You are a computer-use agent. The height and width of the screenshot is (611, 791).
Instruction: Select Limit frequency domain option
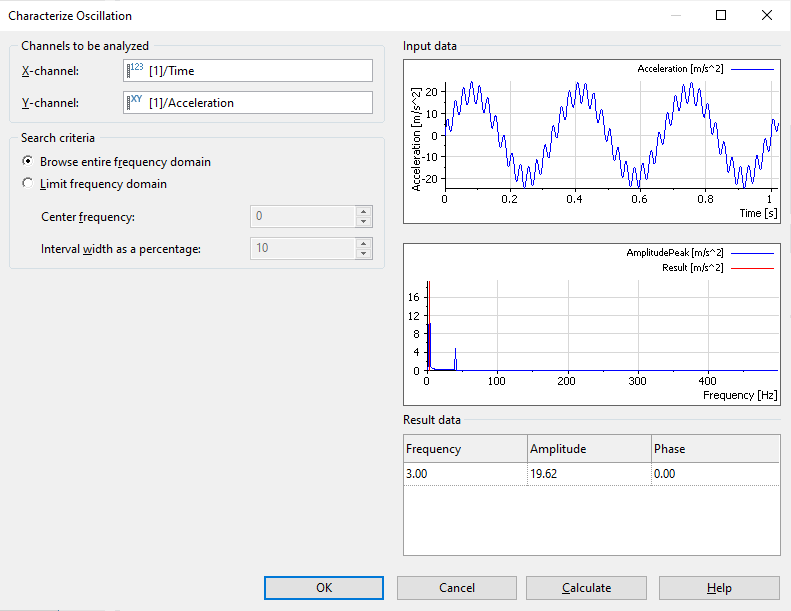coord(28,184)
